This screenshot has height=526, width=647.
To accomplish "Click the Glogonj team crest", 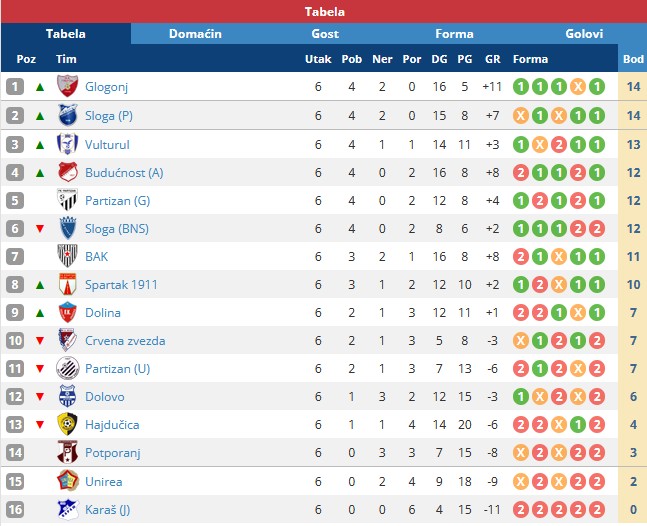I will pyautogui.click(x=67, y=86).
